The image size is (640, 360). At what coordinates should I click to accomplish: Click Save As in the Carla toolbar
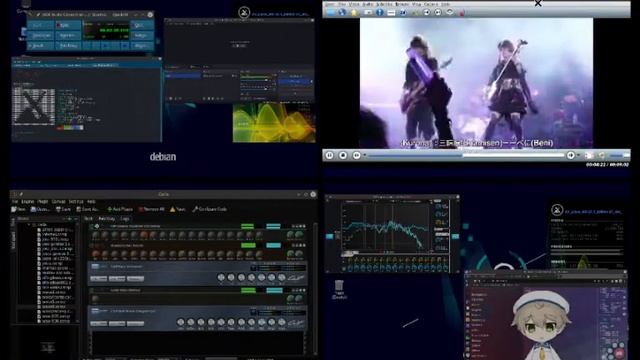pyautogui.click(x=87, y=209)
